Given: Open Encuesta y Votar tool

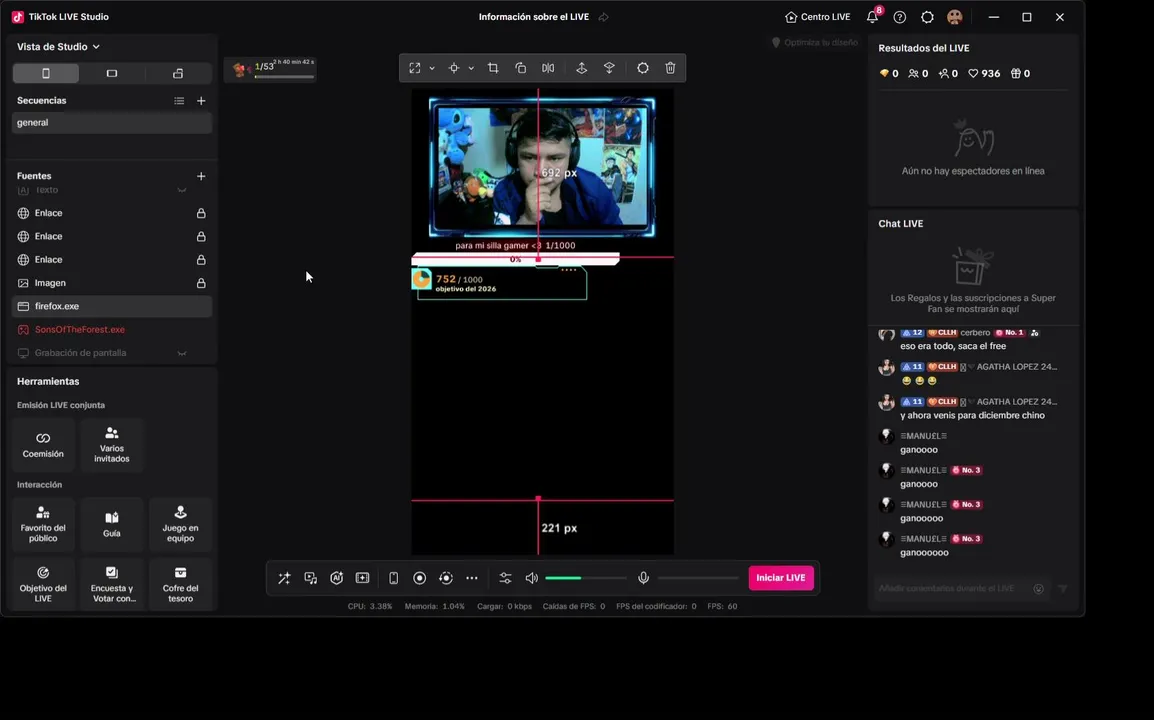Looking at the screenshot, I should coord(112,585).
